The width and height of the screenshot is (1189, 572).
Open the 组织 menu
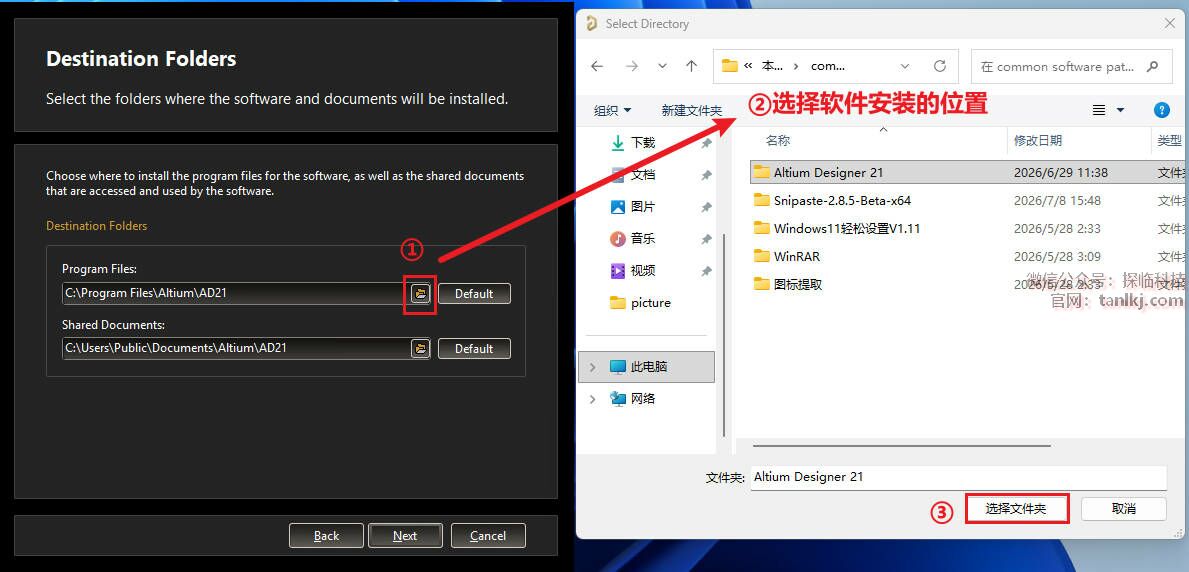pyautogui.click(x=613, y=111)
